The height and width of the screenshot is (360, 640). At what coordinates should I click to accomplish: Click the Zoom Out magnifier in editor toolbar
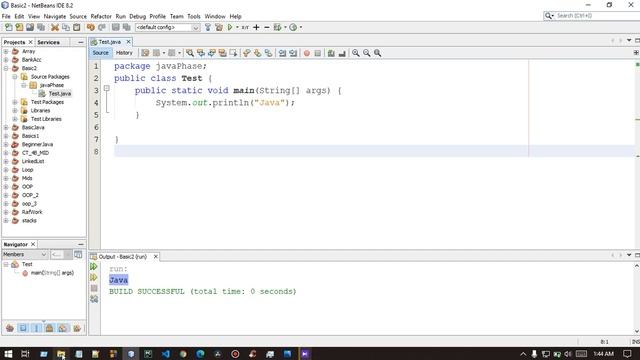pos(367,53)
